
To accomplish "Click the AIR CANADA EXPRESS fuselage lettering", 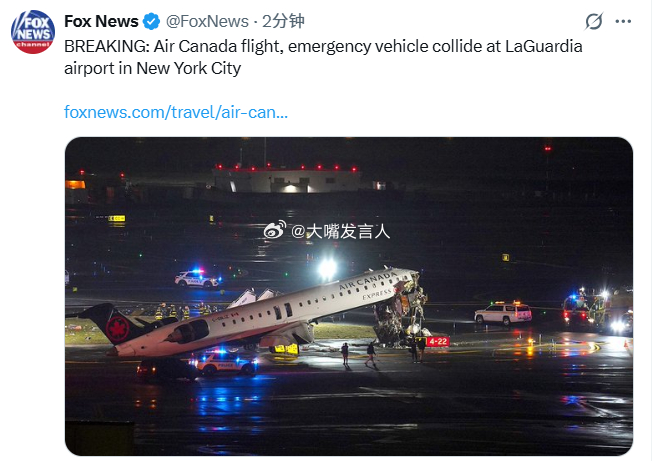I will [x=368, y=285].
